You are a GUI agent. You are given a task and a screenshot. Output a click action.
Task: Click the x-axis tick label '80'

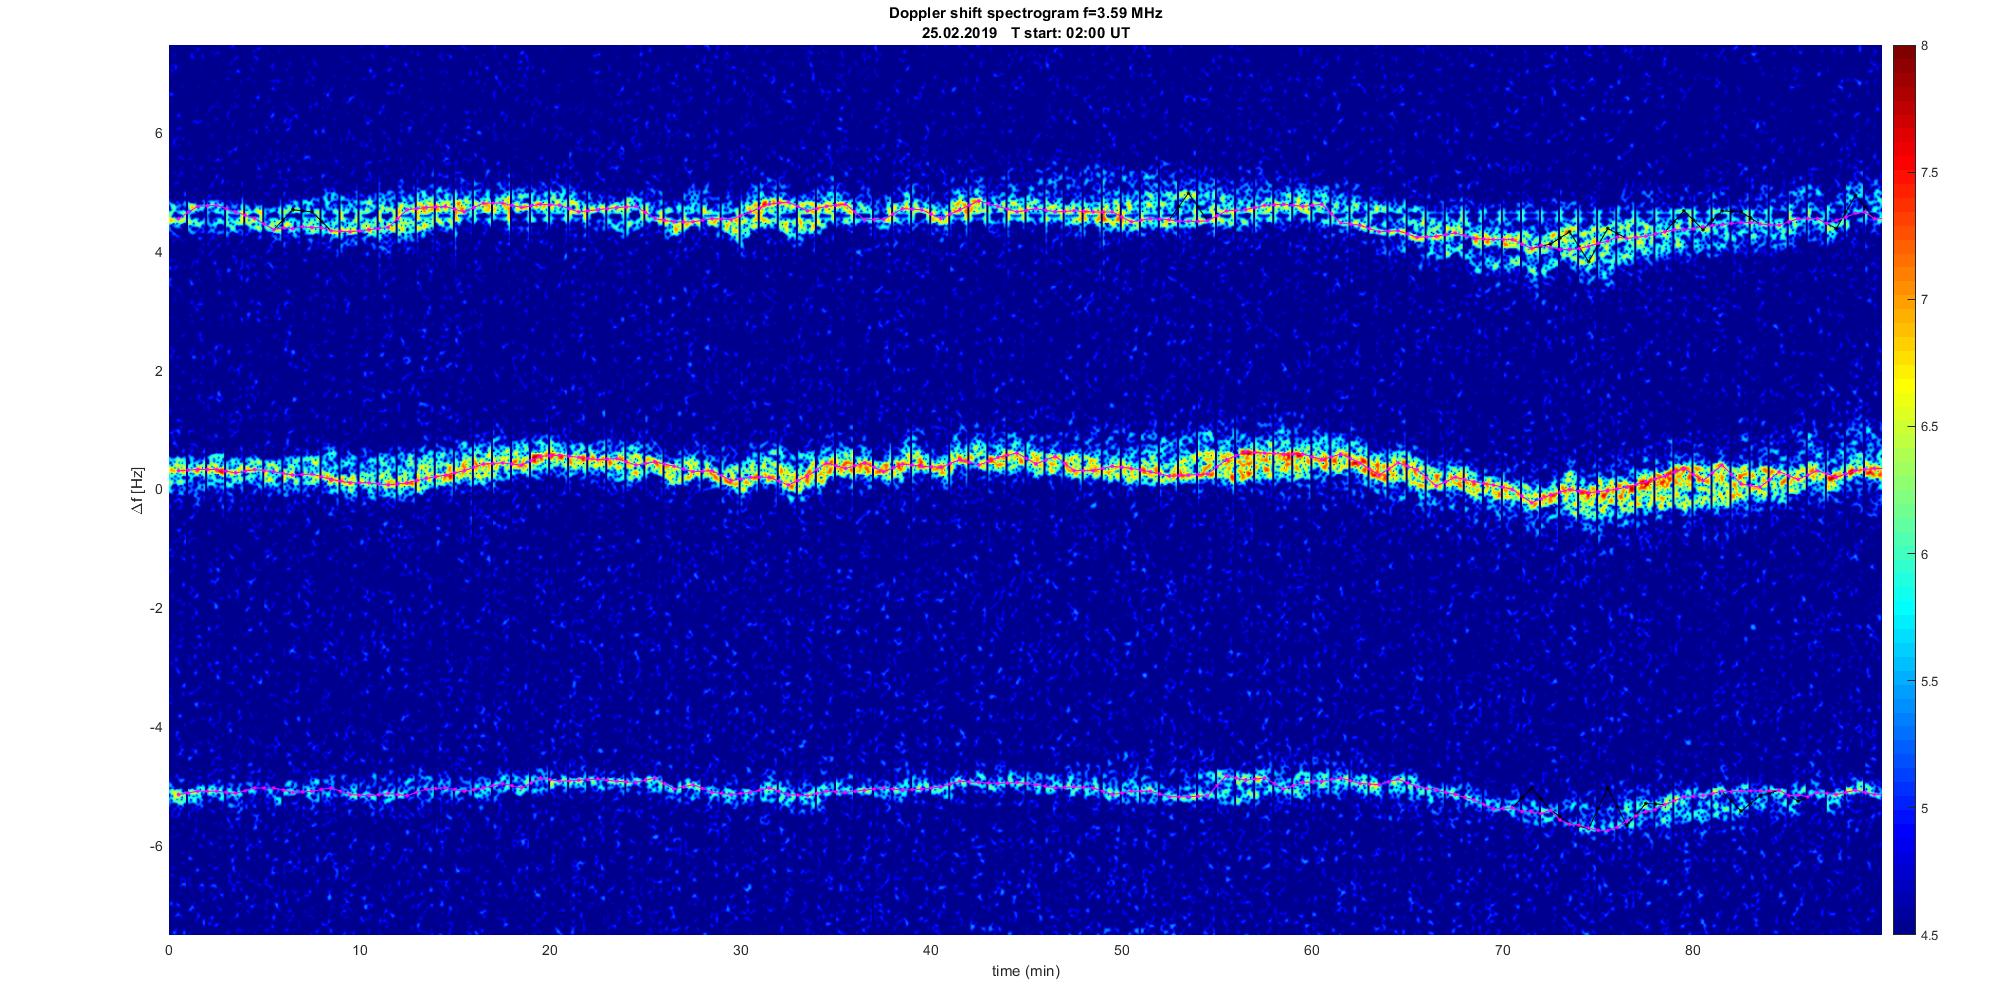coord(1692,951)
